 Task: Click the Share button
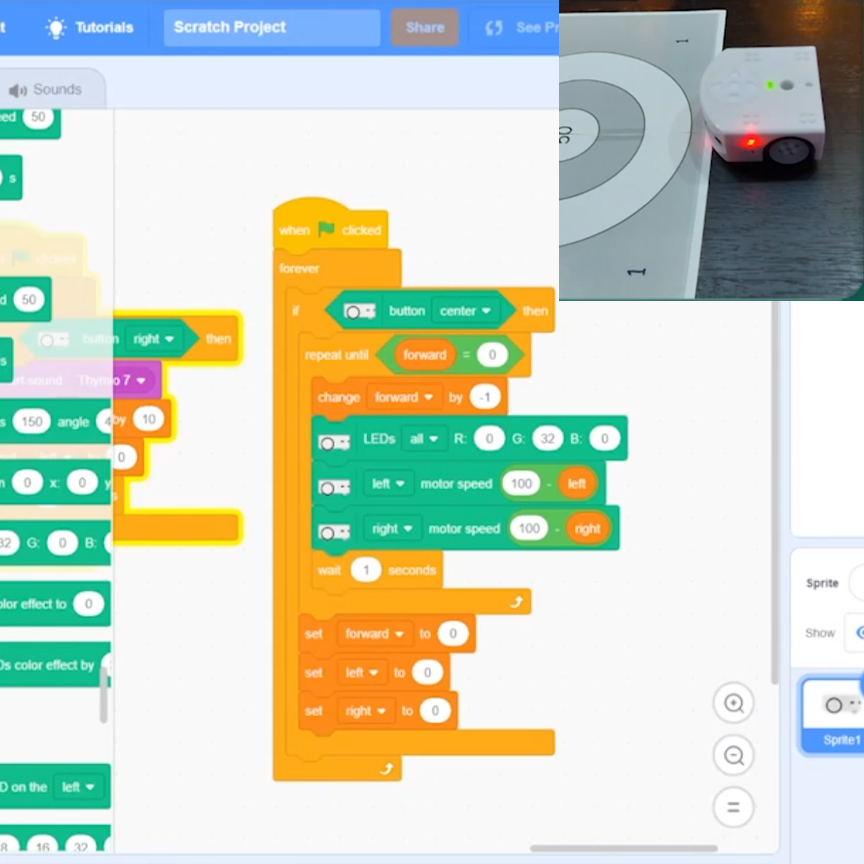(424, 28)
